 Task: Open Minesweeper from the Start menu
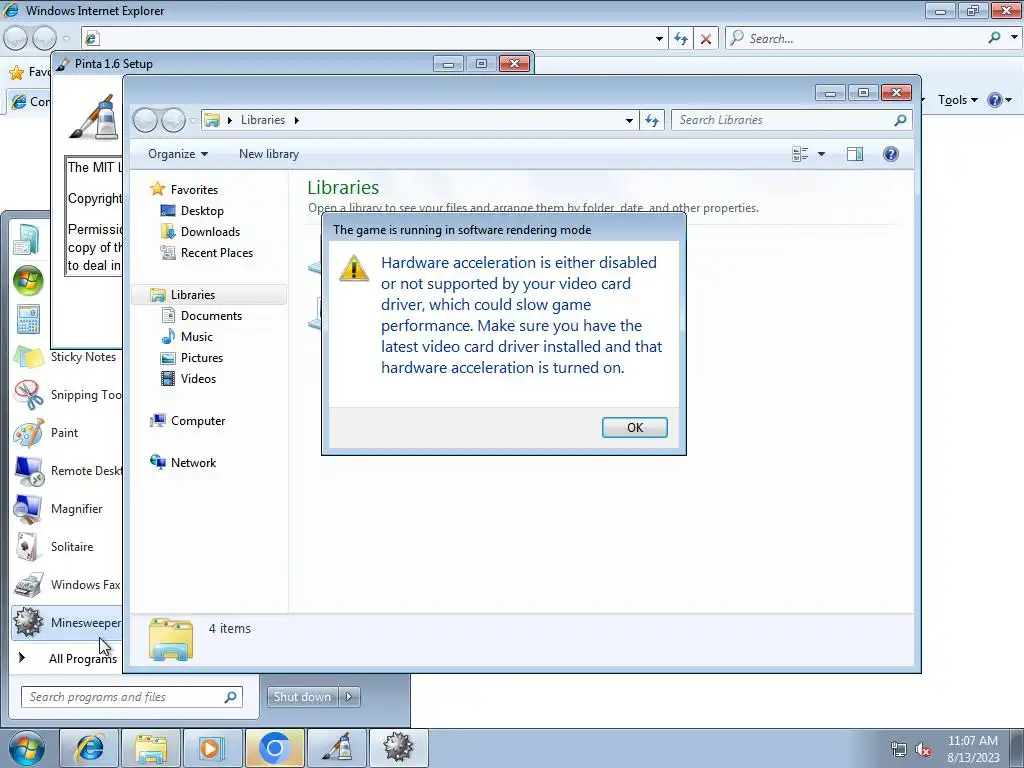[x=67, y=622]
